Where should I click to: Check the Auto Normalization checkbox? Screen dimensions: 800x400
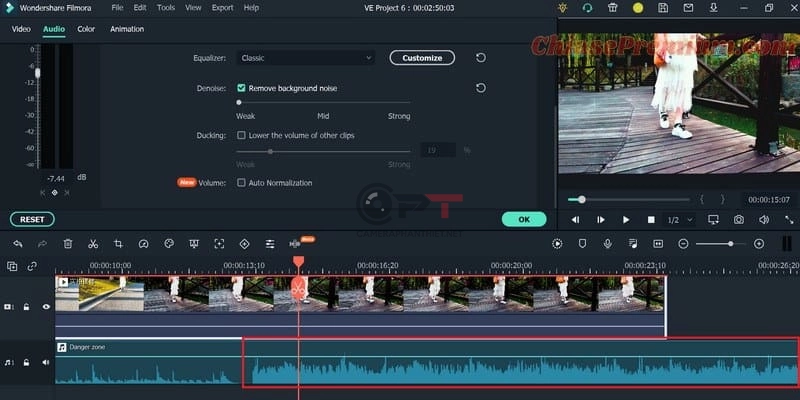[241, 183]
